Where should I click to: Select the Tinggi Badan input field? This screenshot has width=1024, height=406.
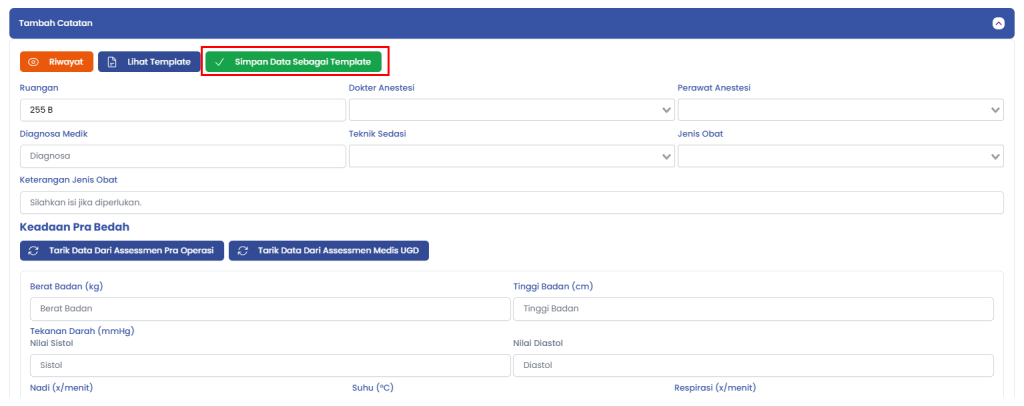tap(753, 309)
